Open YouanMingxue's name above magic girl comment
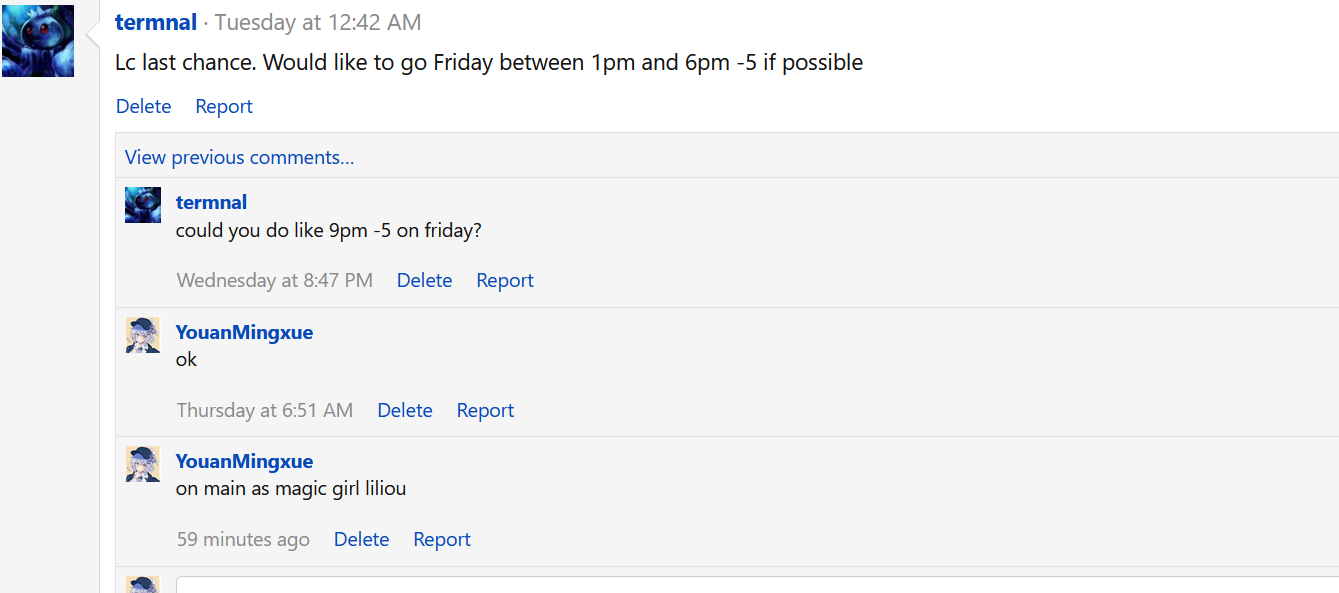Screen dimensions: 1339x593 [x=244, y=461]
